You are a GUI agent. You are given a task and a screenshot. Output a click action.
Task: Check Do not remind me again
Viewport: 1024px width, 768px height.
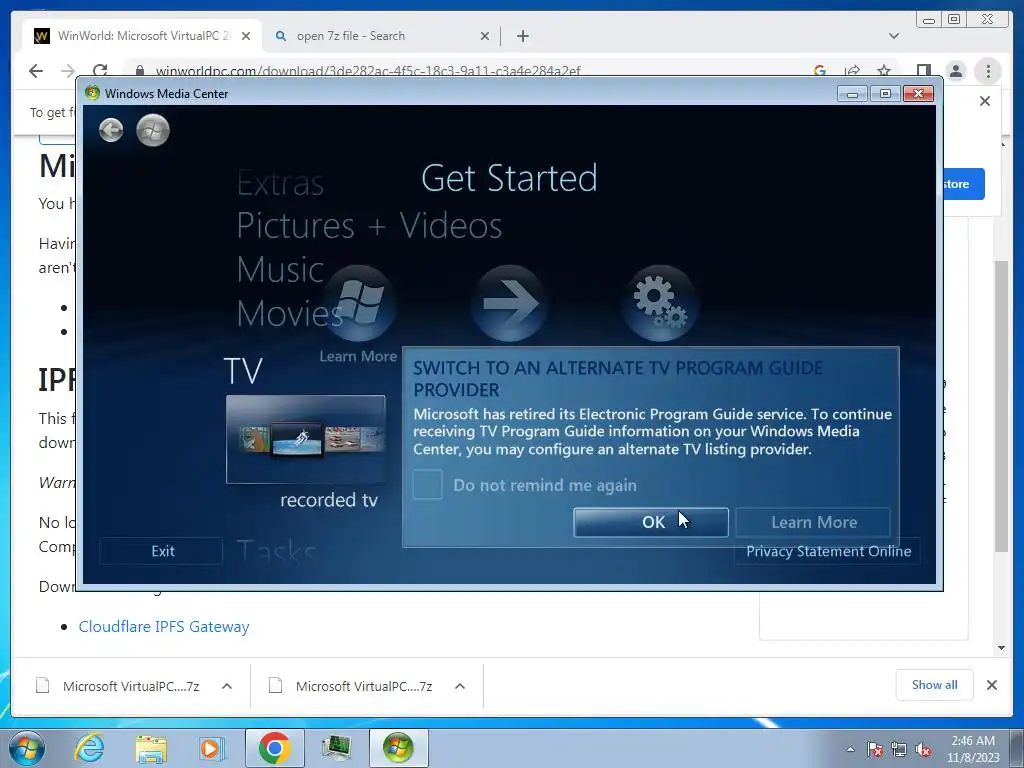pos(428,485)
